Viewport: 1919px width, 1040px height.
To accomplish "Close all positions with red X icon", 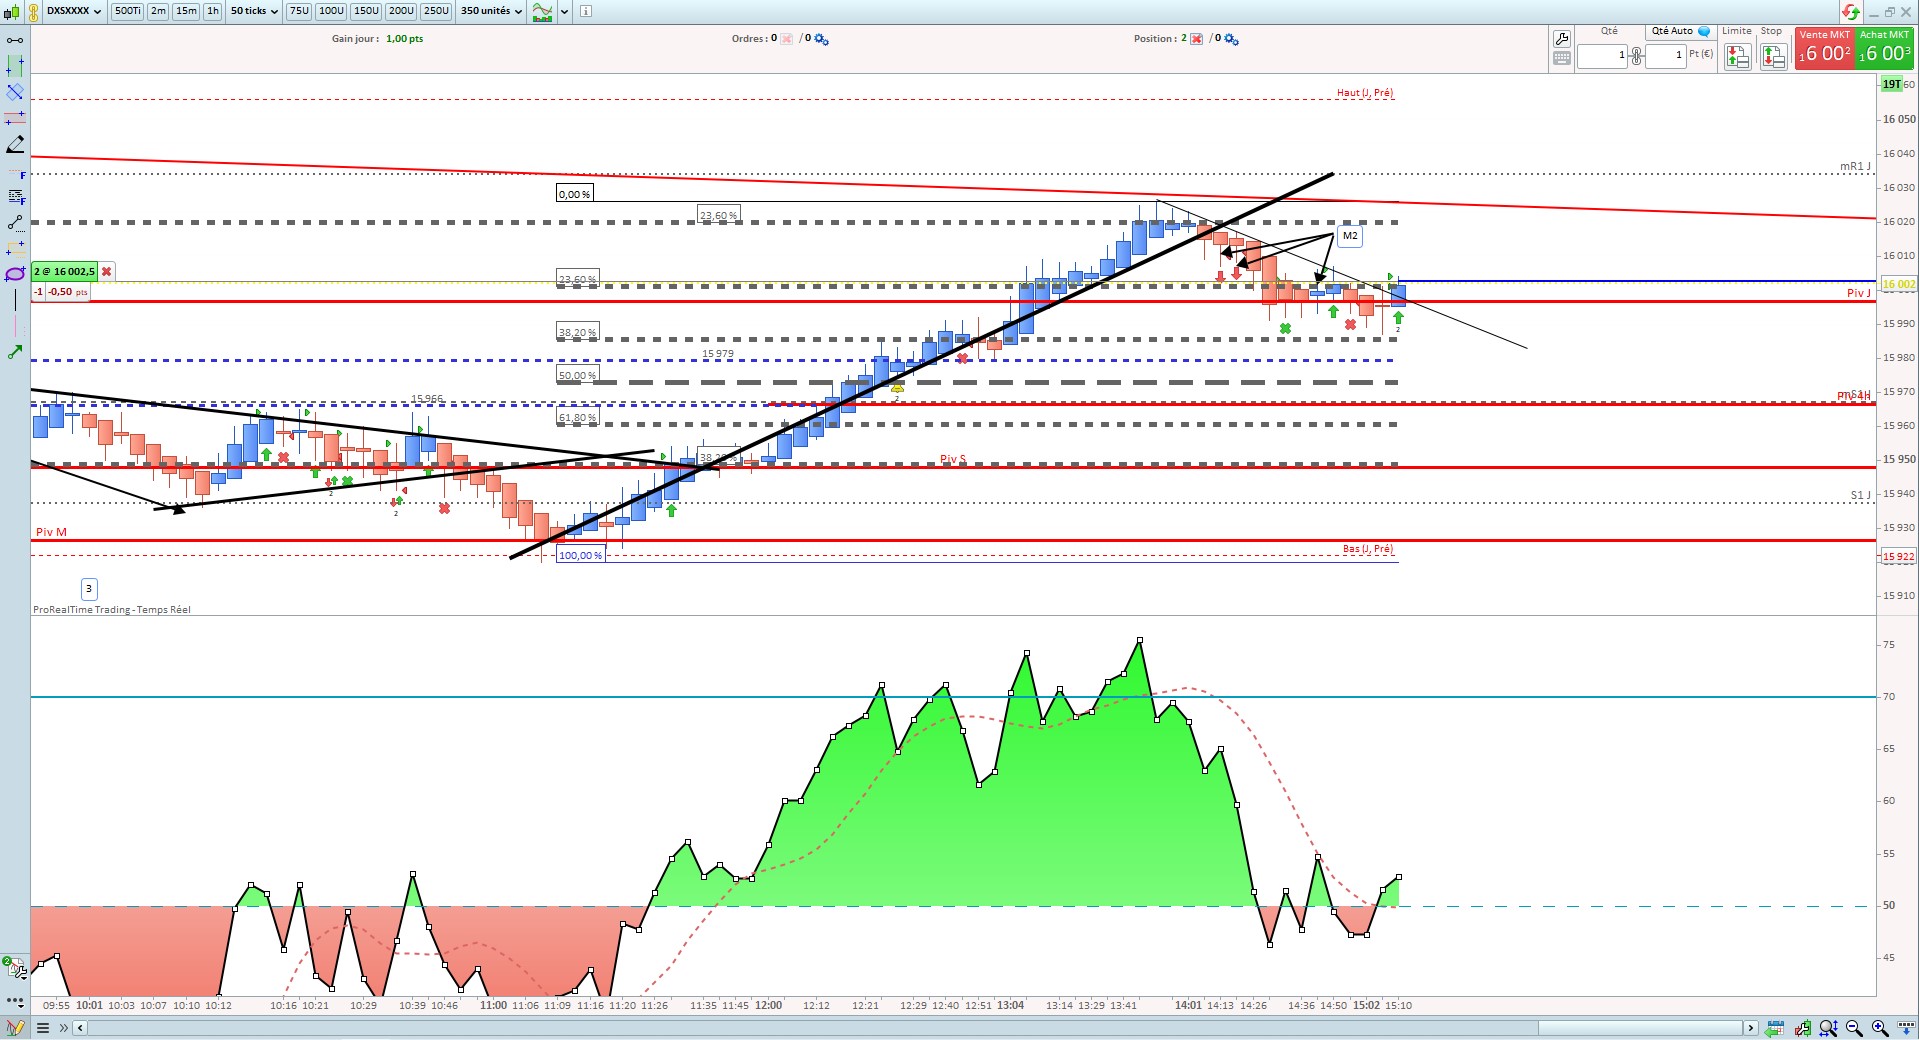I will pyautogui.click(x=1196, y=39).
